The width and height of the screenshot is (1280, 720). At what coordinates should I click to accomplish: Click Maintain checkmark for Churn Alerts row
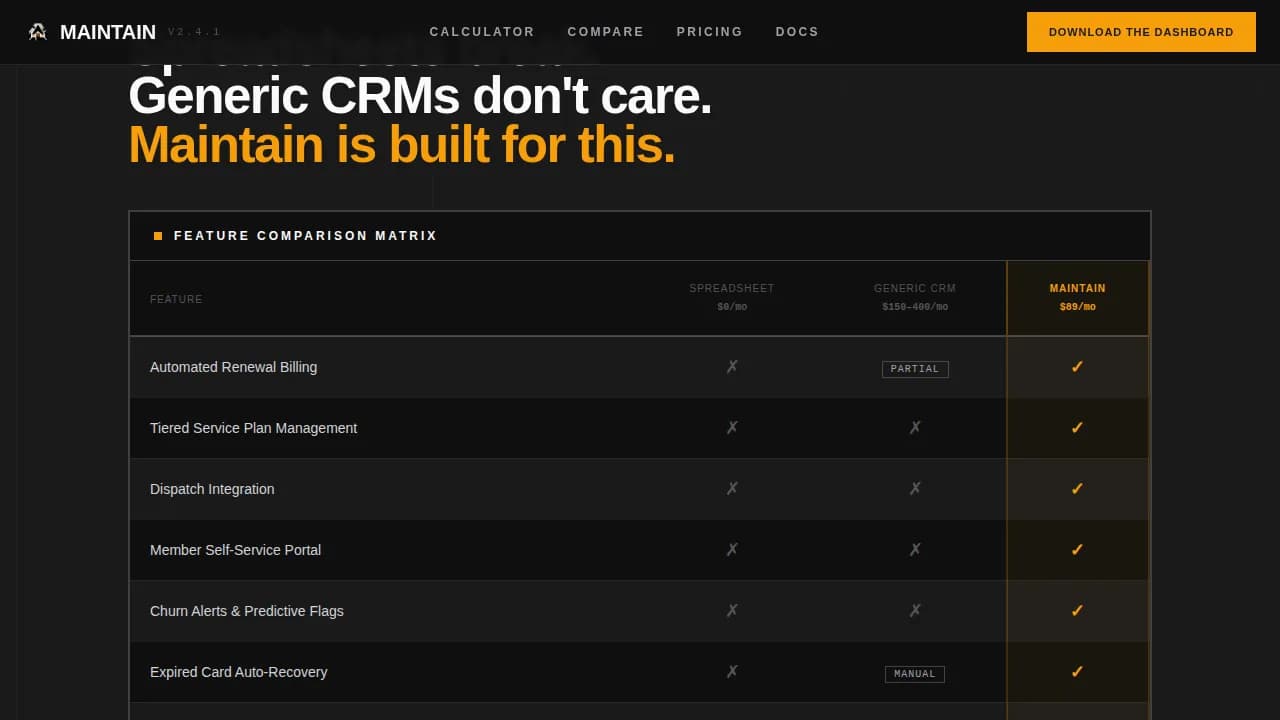pyautogui.click(x=1077, y=611)
